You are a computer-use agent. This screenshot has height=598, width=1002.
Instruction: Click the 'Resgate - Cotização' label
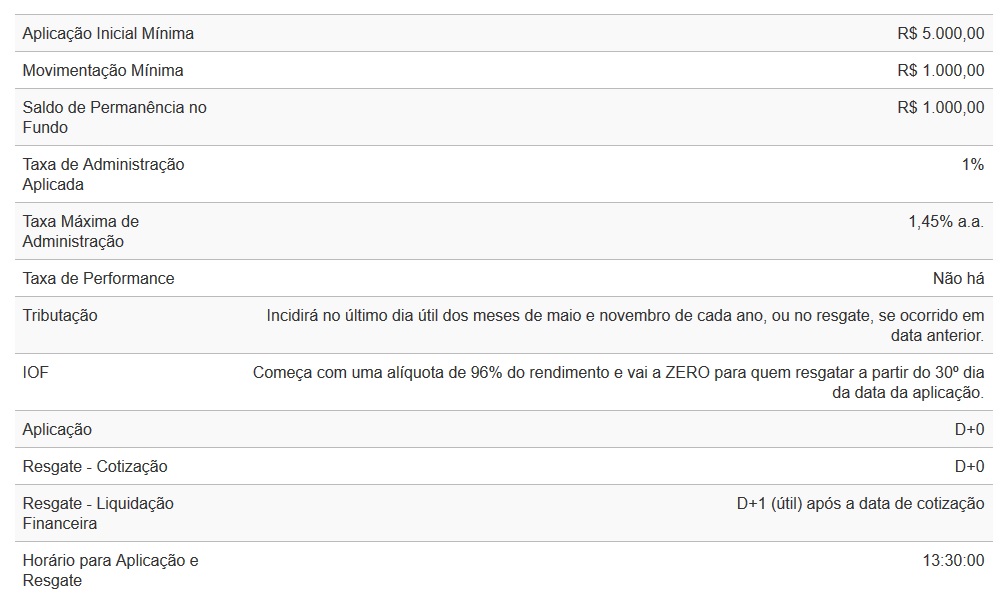[x=95, y=467]
